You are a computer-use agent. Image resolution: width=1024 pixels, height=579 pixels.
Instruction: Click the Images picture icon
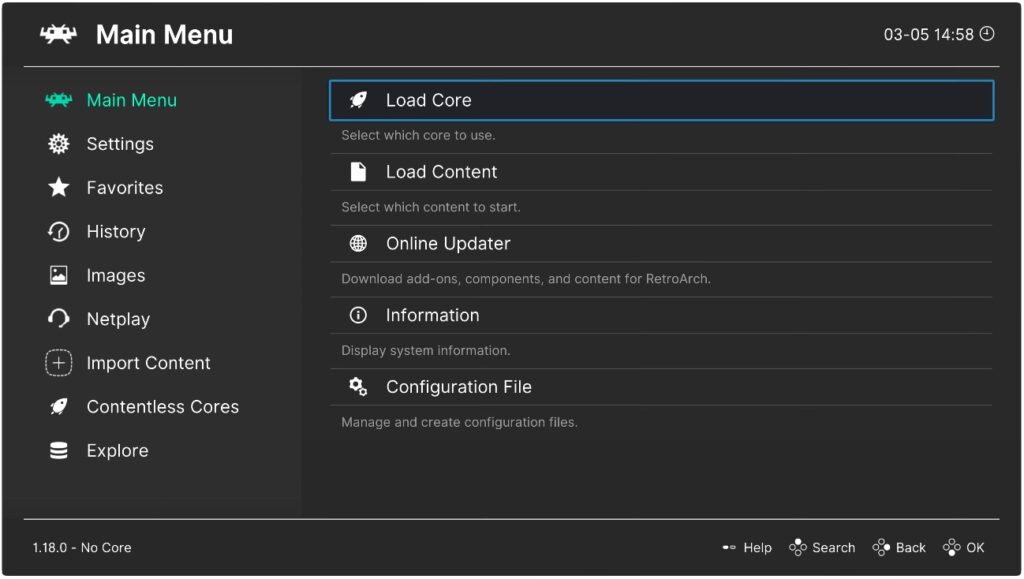[58, 275]
